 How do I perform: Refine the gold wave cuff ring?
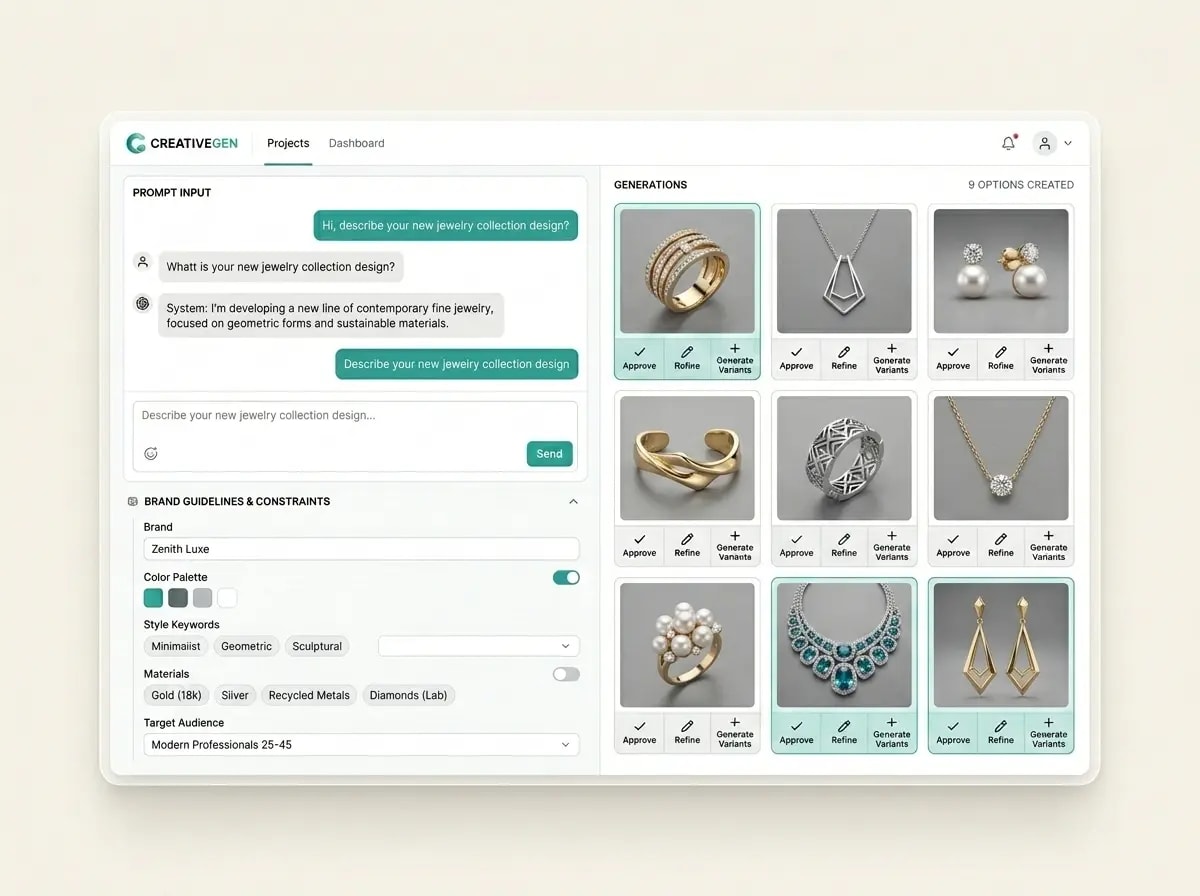(687, 545)
